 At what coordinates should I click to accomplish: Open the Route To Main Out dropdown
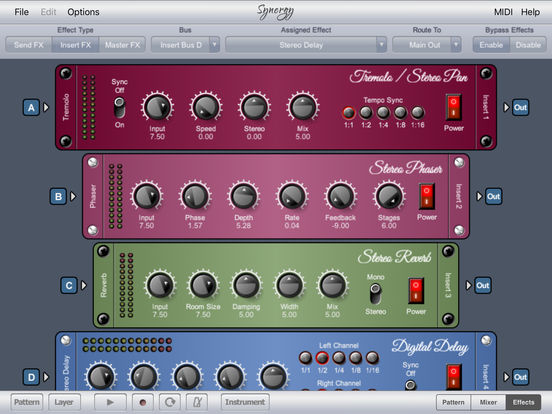[427, 45]
